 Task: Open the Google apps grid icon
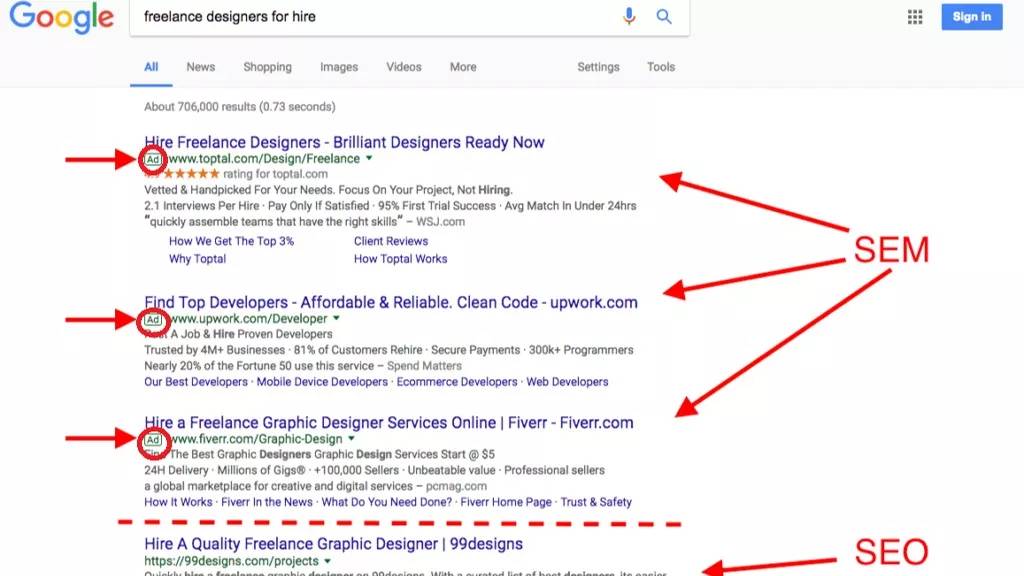pos(915,17)
